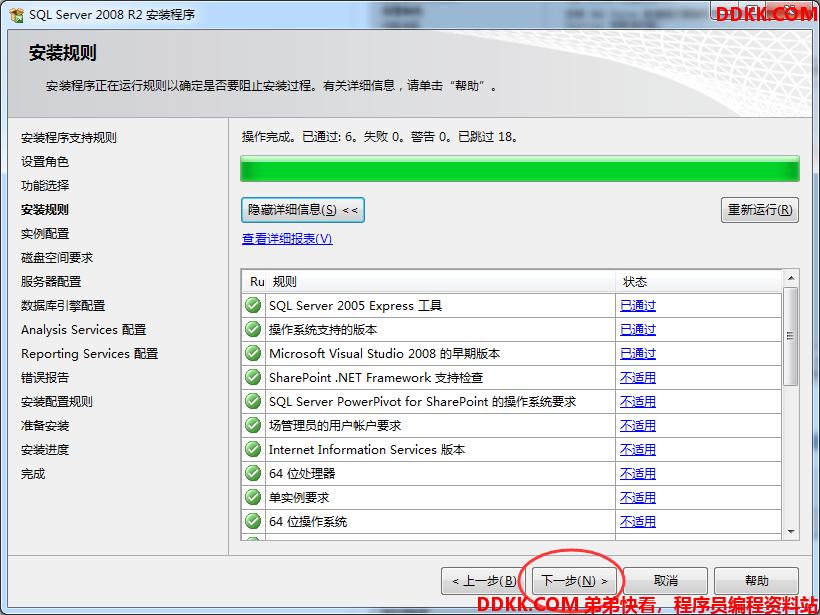Sort by the 状态 column header
The image size is (820, 615).
pos(699,282)
